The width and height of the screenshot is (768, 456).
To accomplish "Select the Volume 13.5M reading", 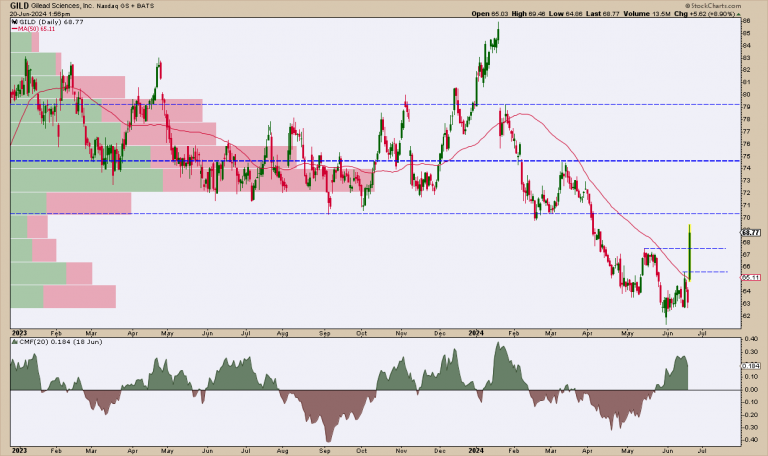I will (x=647, y=14).
